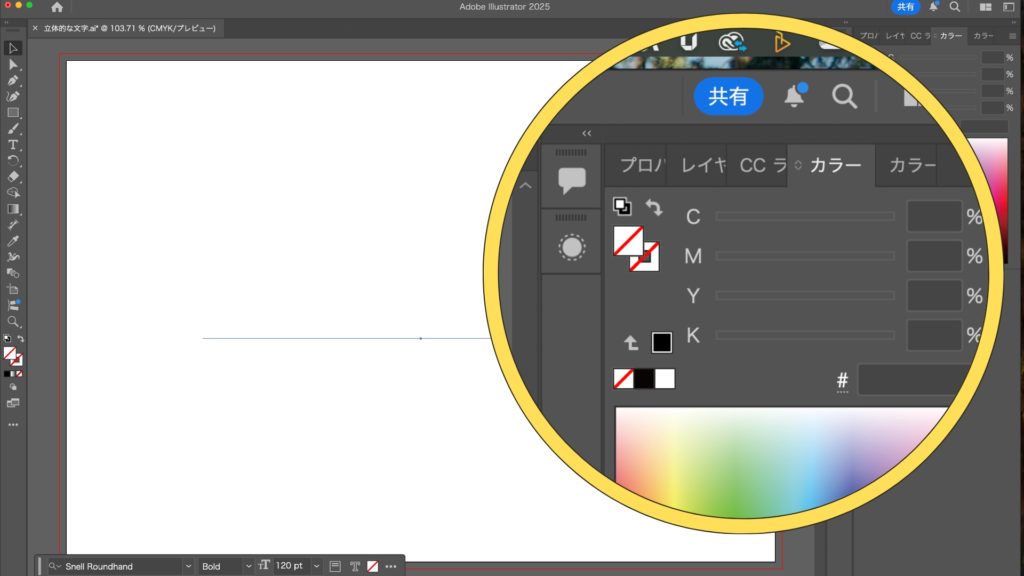Select the Pen tool
The height and width of the screenshot is (576, 1024).
click(13, 80)
